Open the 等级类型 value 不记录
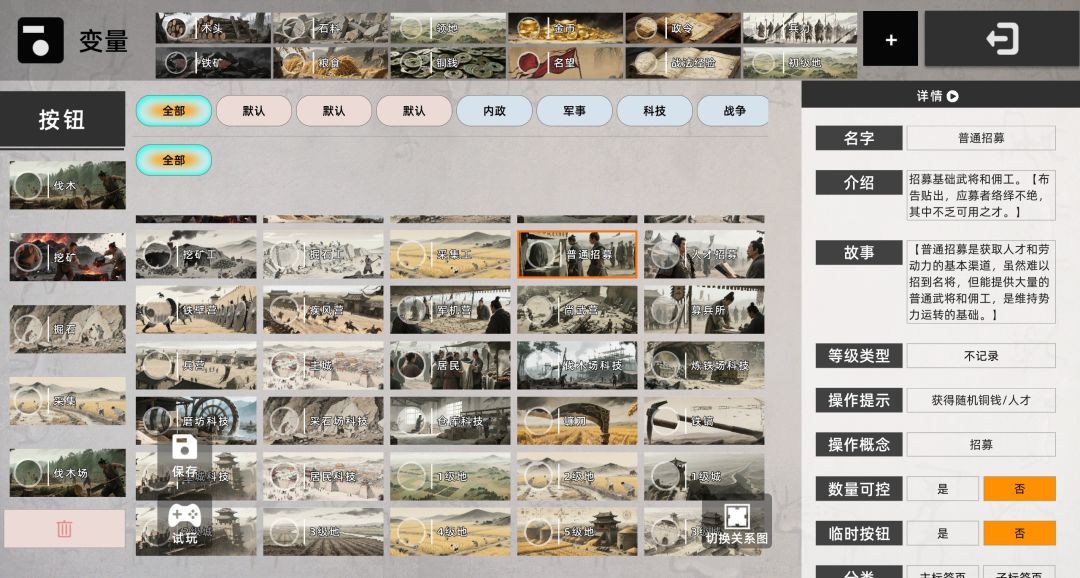 point(981,355)
